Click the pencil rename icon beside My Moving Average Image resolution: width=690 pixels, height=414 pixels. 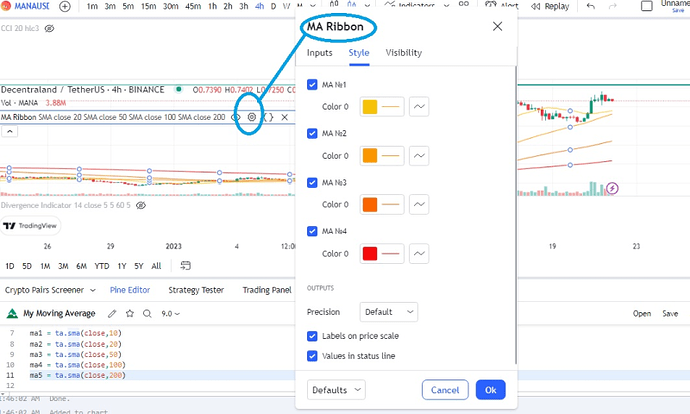coord(112,313)
